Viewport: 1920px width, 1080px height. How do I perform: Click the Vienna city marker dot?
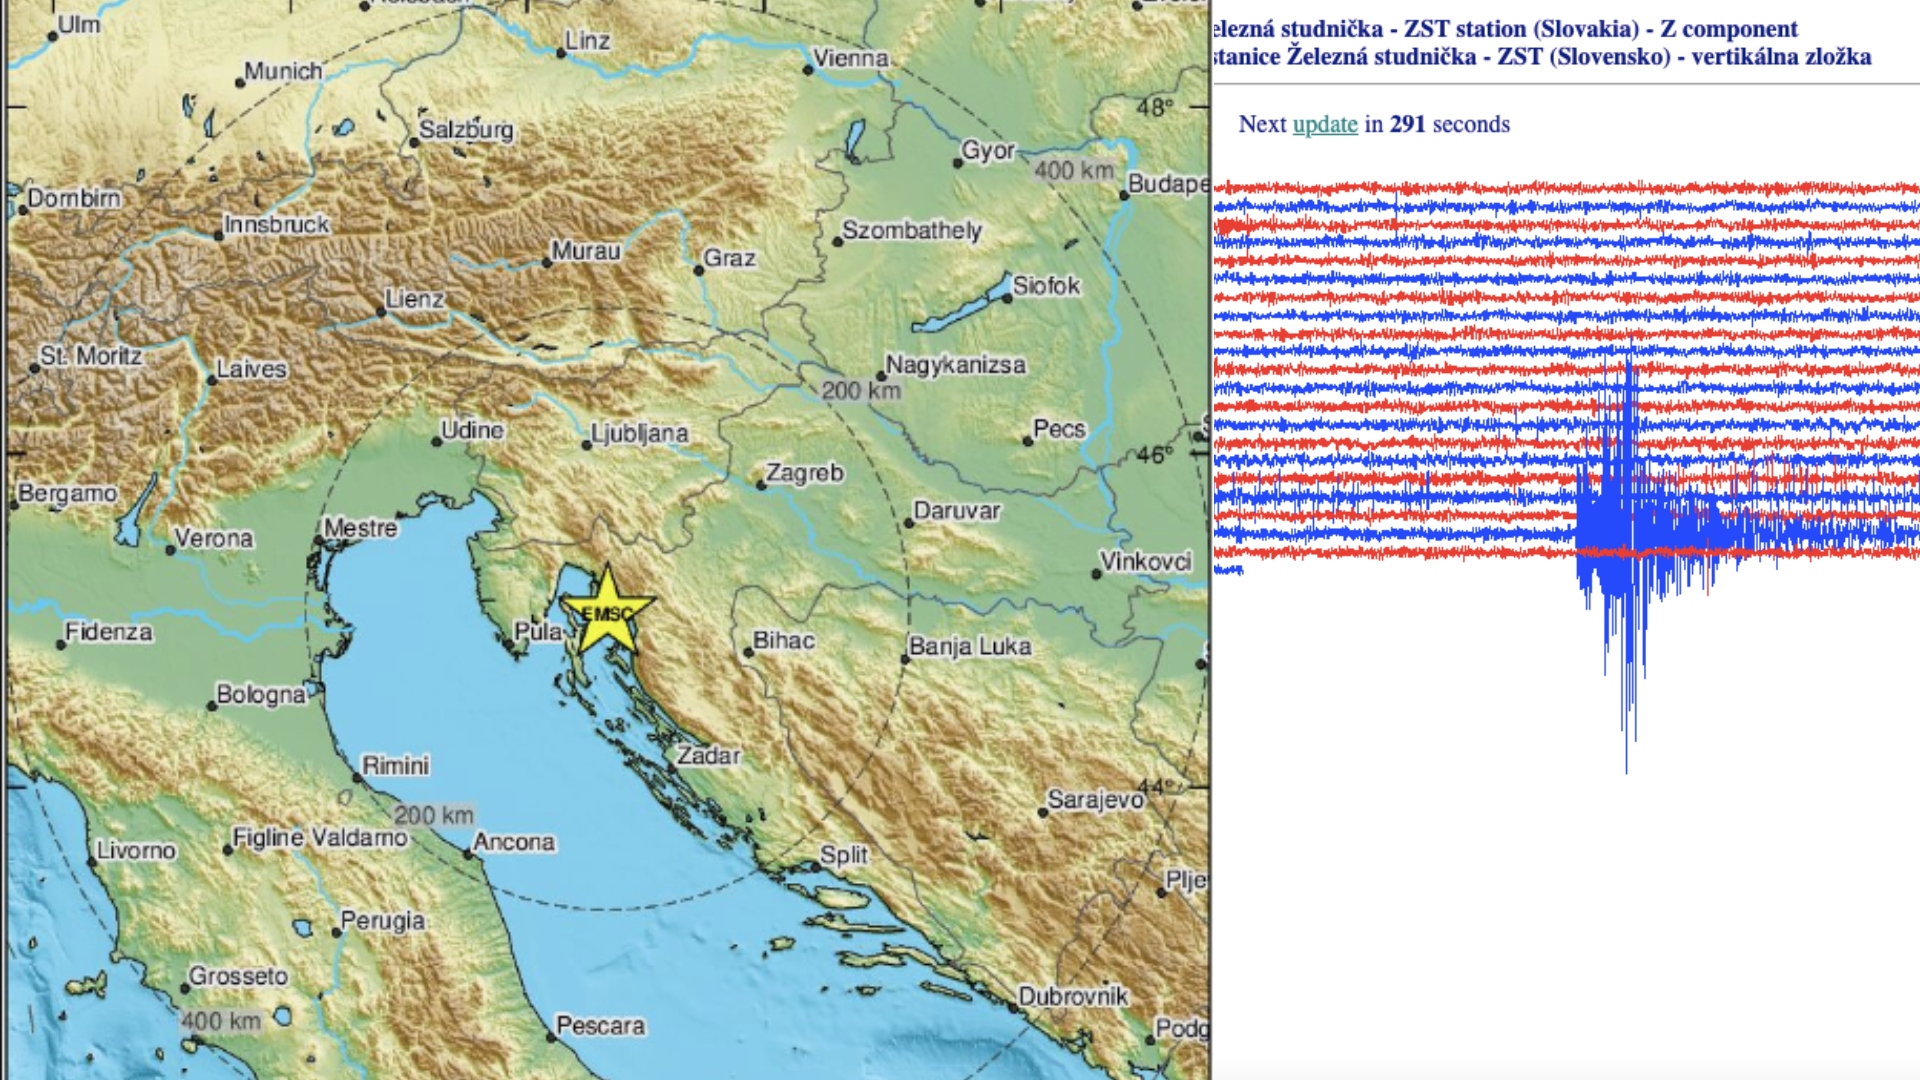[808, 70]
